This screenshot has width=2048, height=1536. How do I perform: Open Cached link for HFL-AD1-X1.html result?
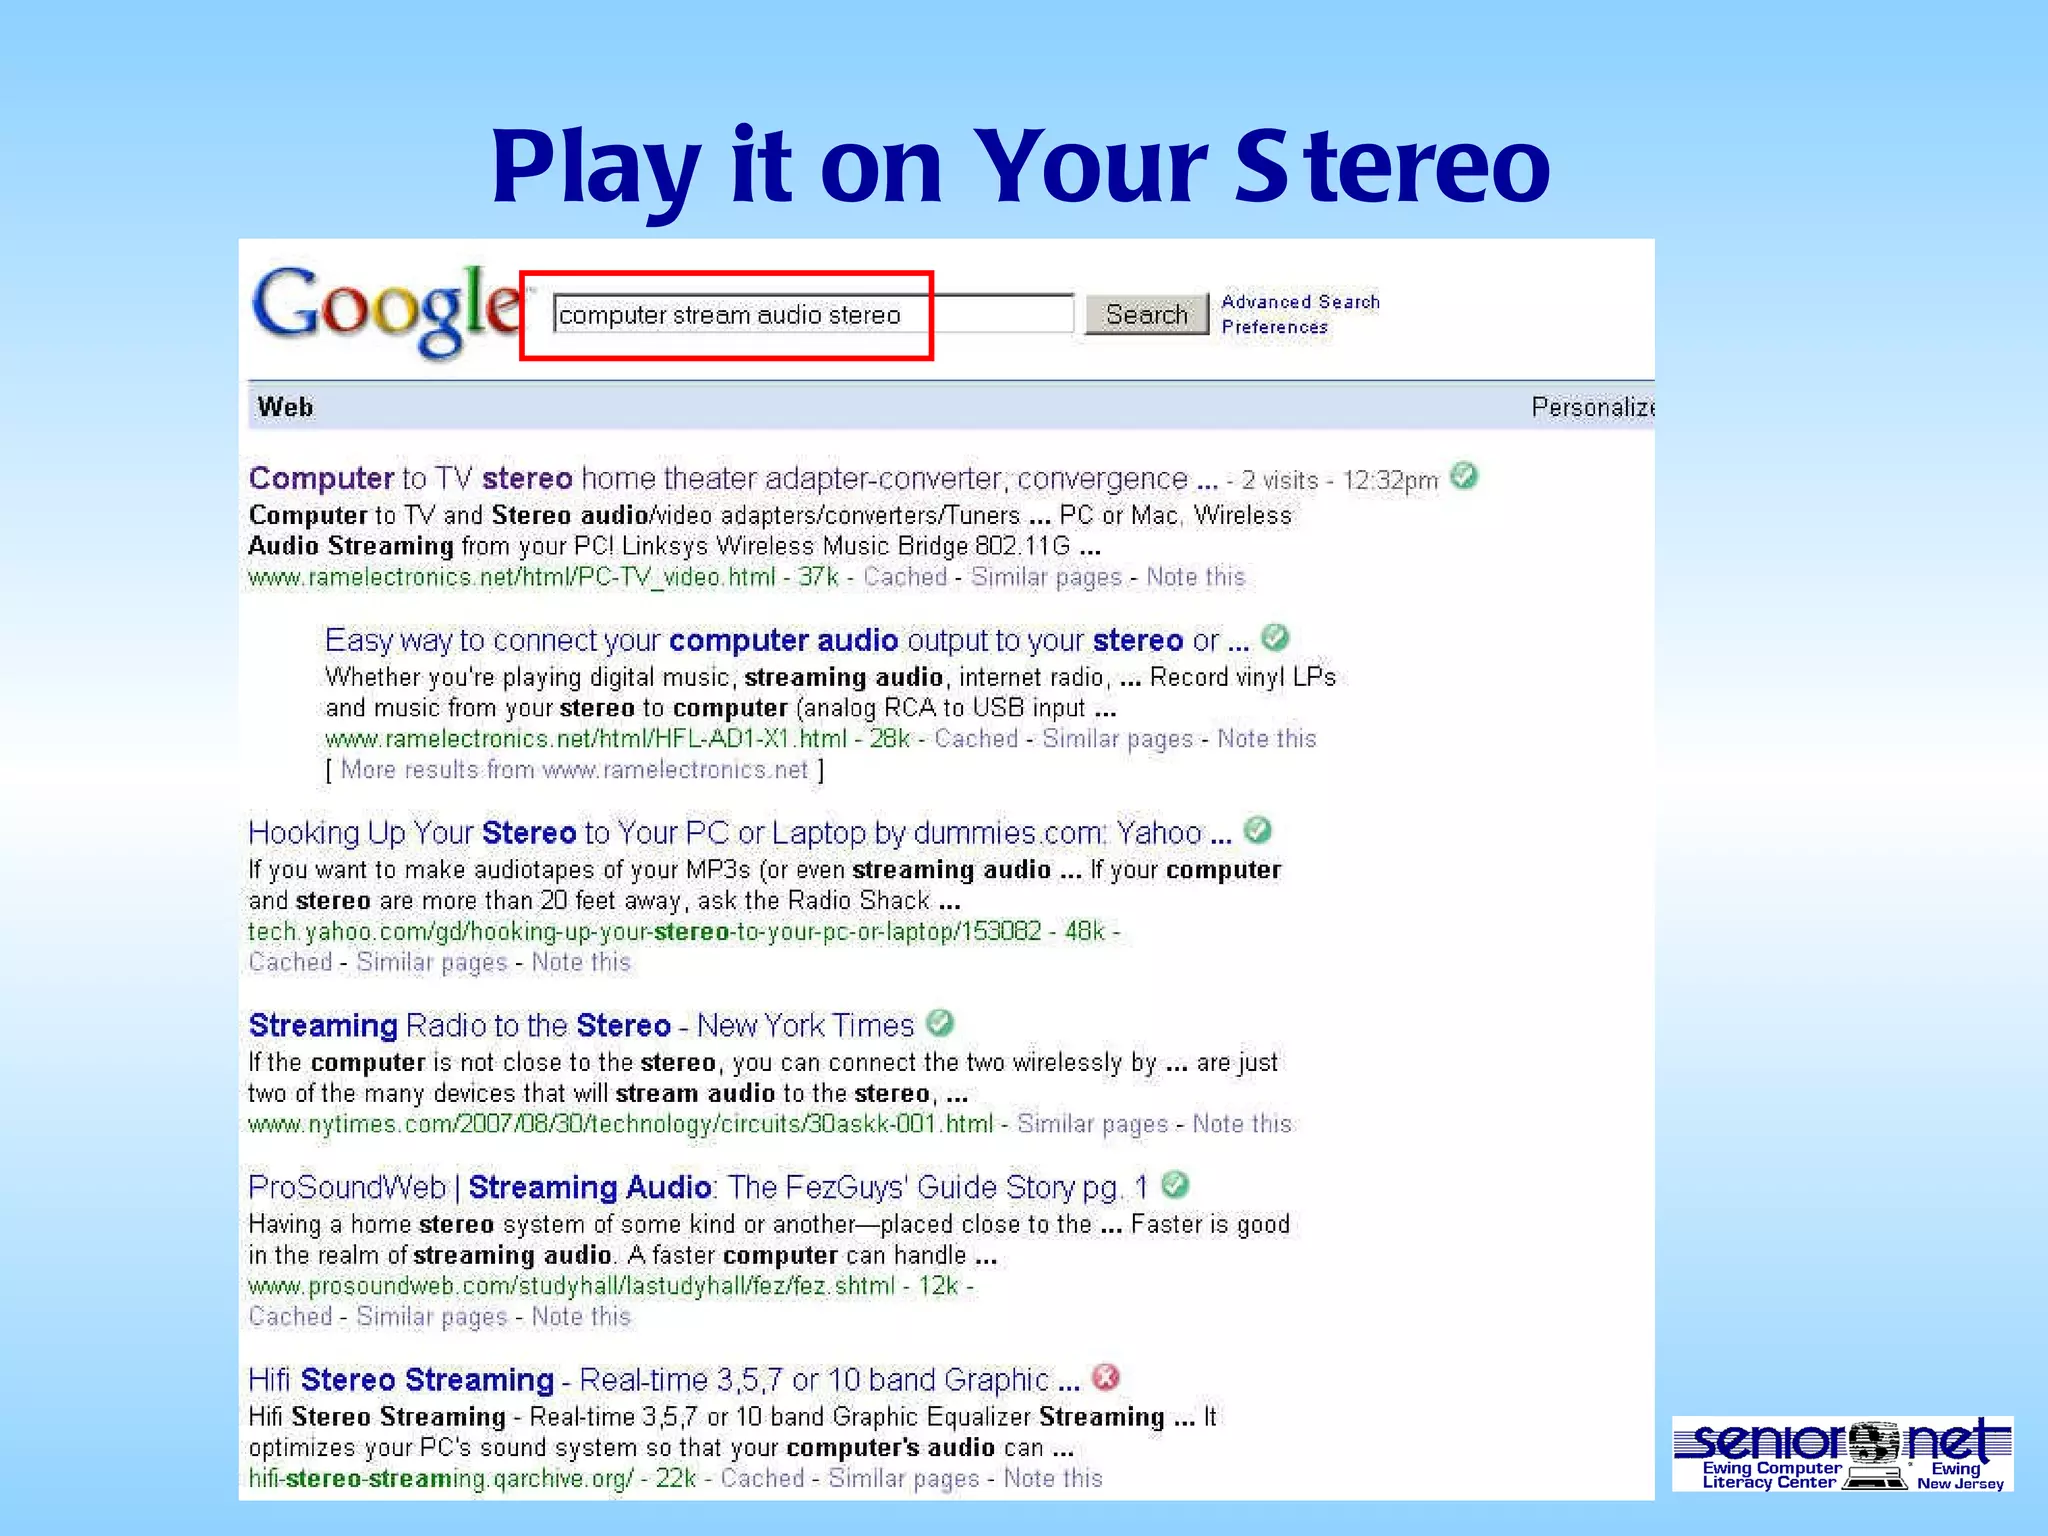tap(976, 739)
